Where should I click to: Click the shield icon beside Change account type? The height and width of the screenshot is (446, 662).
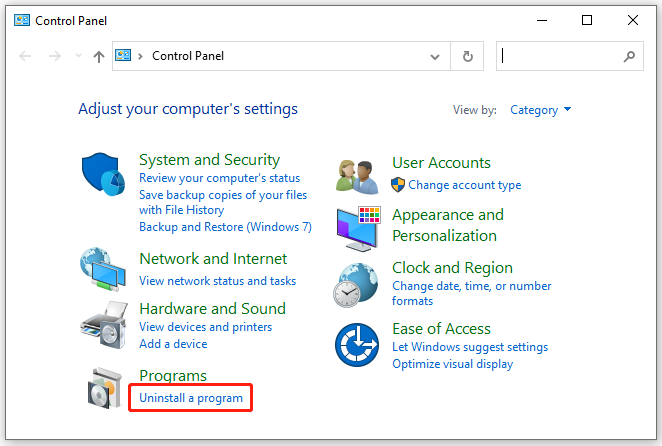pos(398,185)
